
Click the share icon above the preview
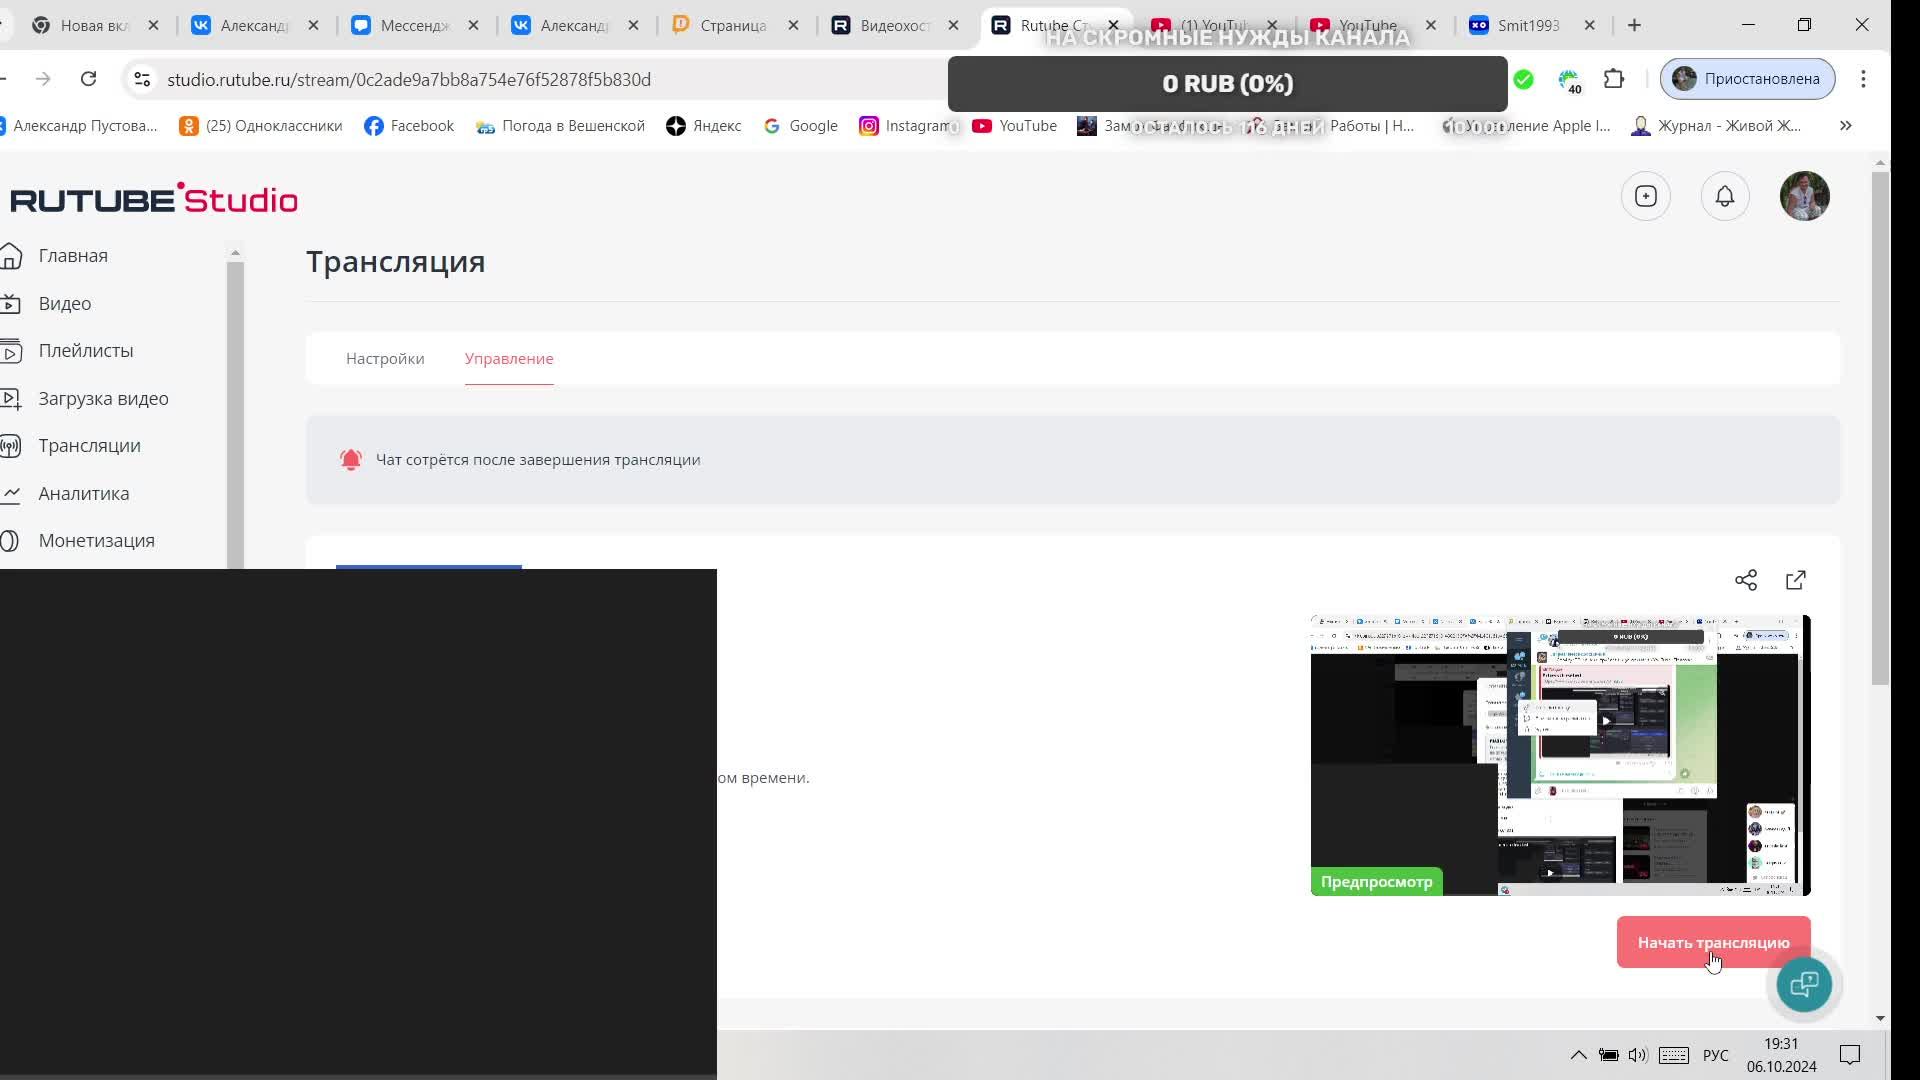click(x=1745, y=580)
